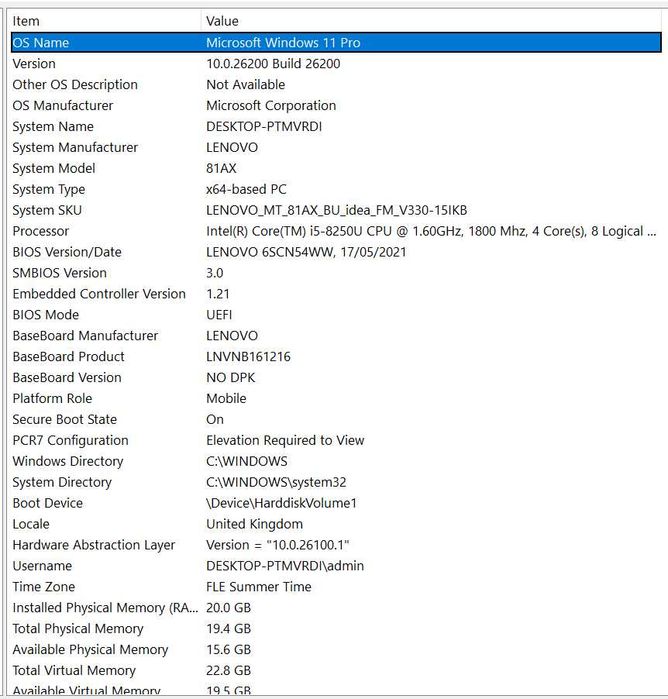Click the value DESKTOP-PTMVRDI\admin

coord(285,566)
